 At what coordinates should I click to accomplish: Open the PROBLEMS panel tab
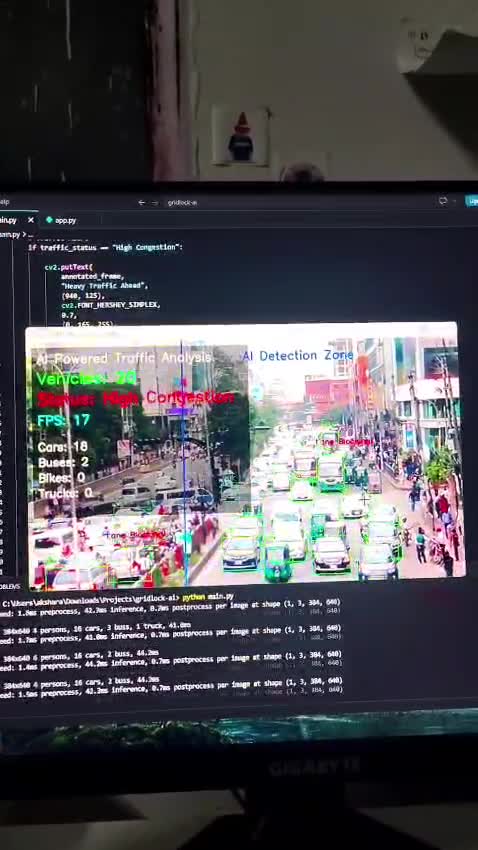click(10, 587)
